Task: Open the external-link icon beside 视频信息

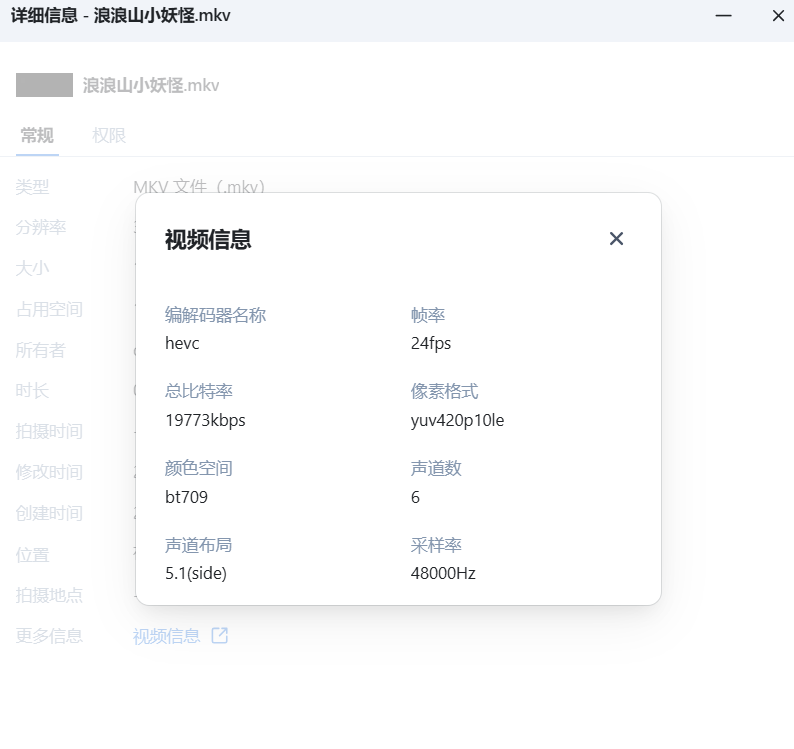Action: tap(220, 635)
